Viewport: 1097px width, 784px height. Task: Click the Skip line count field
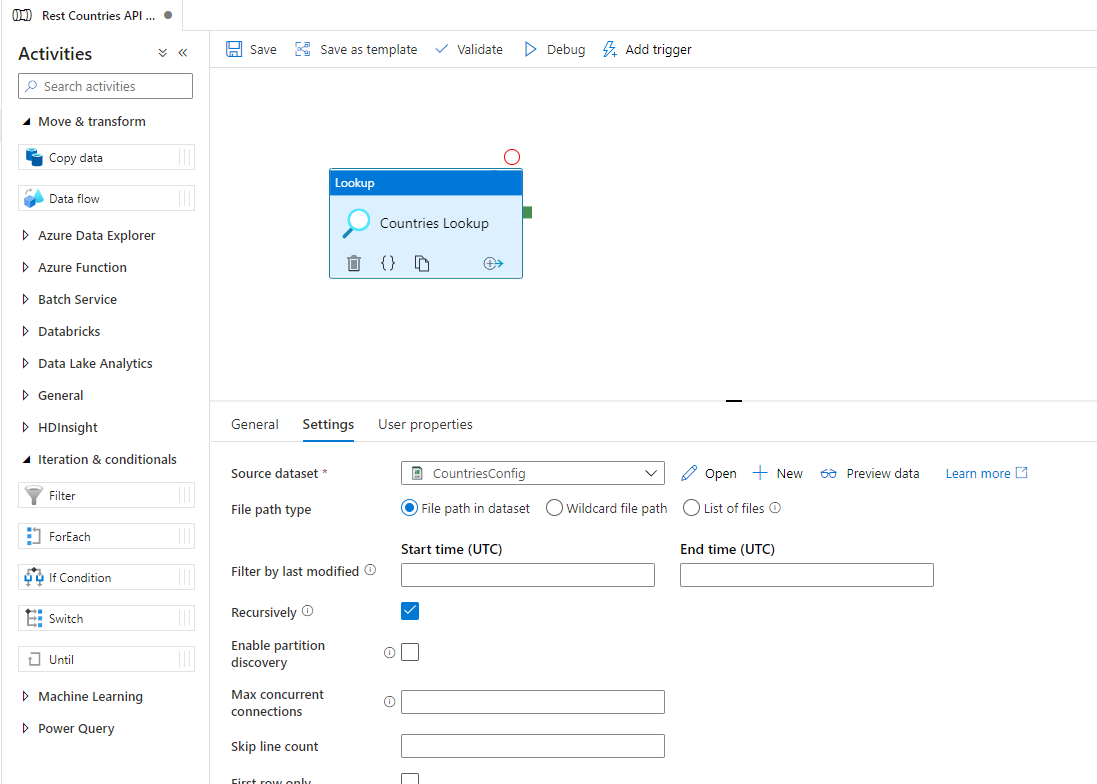click(x=532, y=746)
